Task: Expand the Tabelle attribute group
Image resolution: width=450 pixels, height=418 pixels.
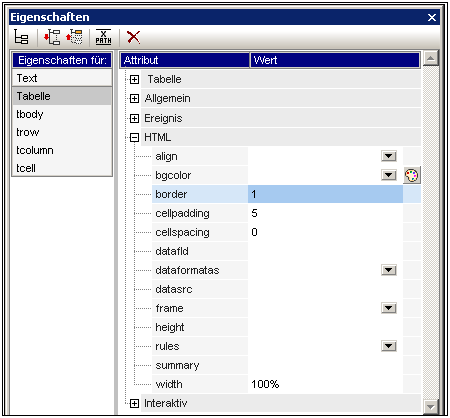Action: [x=134, y=79]
